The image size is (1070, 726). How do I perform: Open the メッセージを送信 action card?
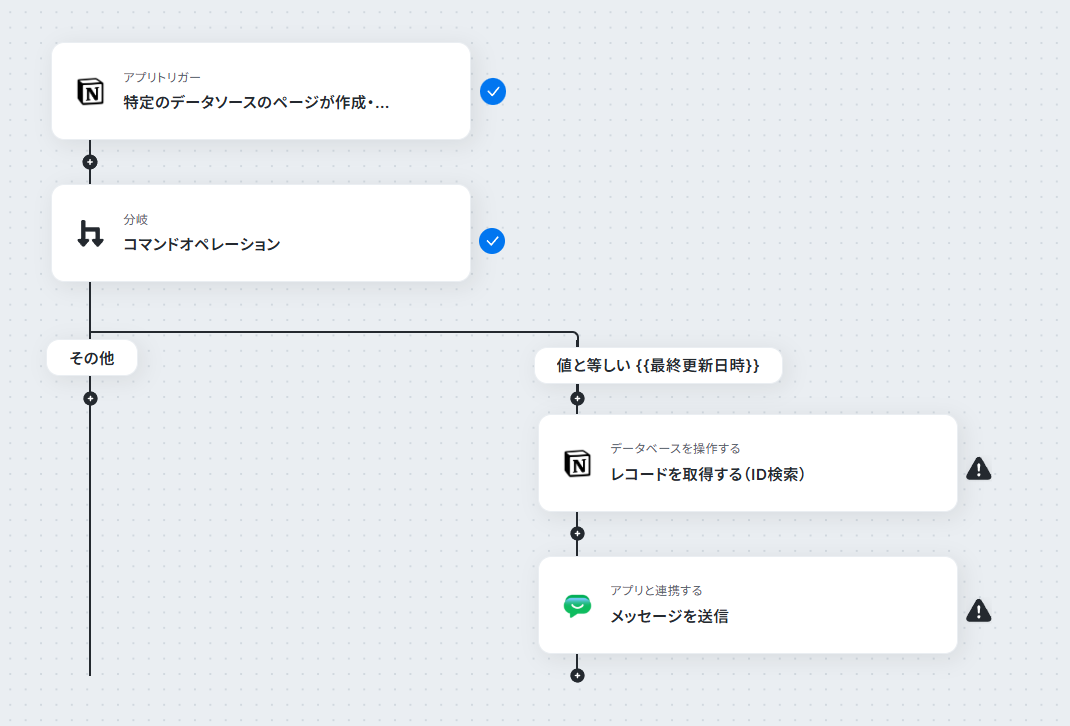pyautogui.click(x=748, y=605)
